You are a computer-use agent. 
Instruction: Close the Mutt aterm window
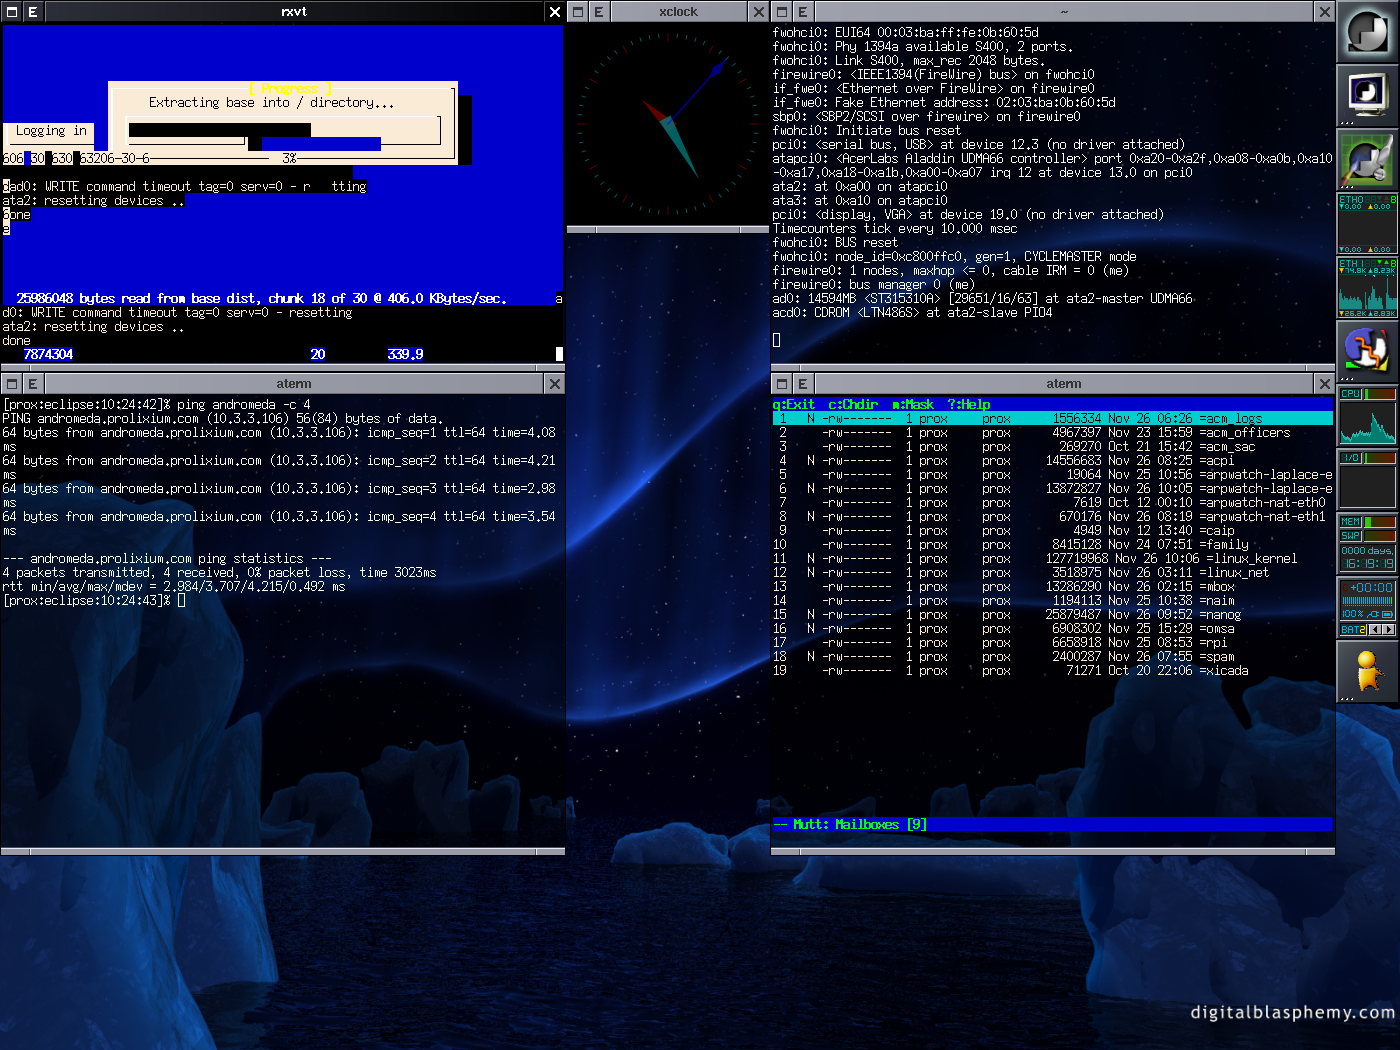click(1325, 384)
